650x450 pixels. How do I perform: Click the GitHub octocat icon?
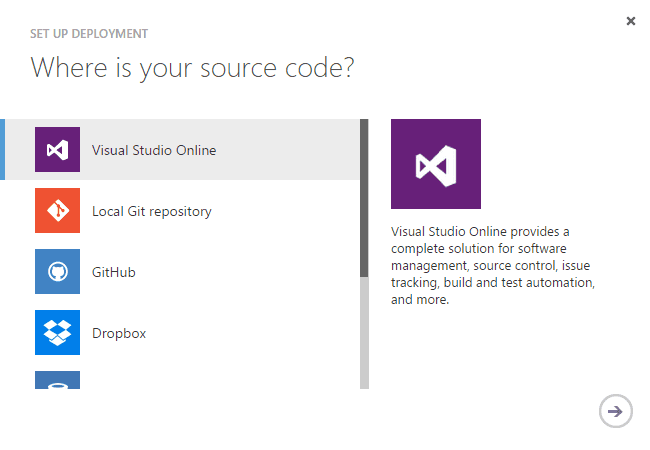pos(57,272)
